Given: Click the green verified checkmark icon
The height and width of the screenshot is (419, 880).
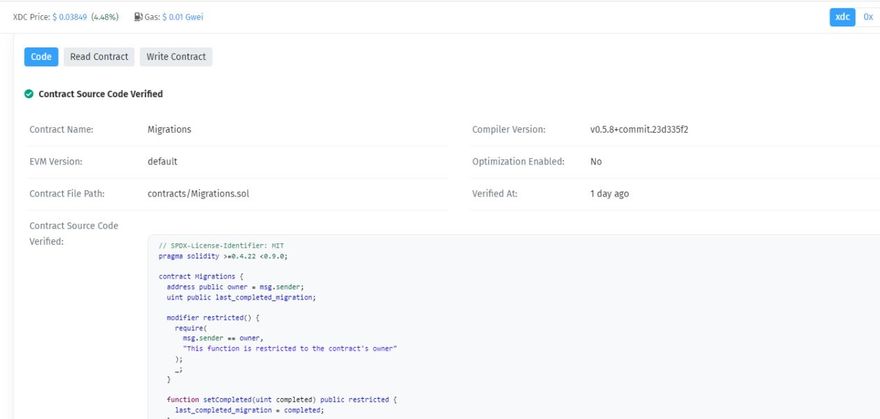Looking at the screenshot, I should 29,94.
